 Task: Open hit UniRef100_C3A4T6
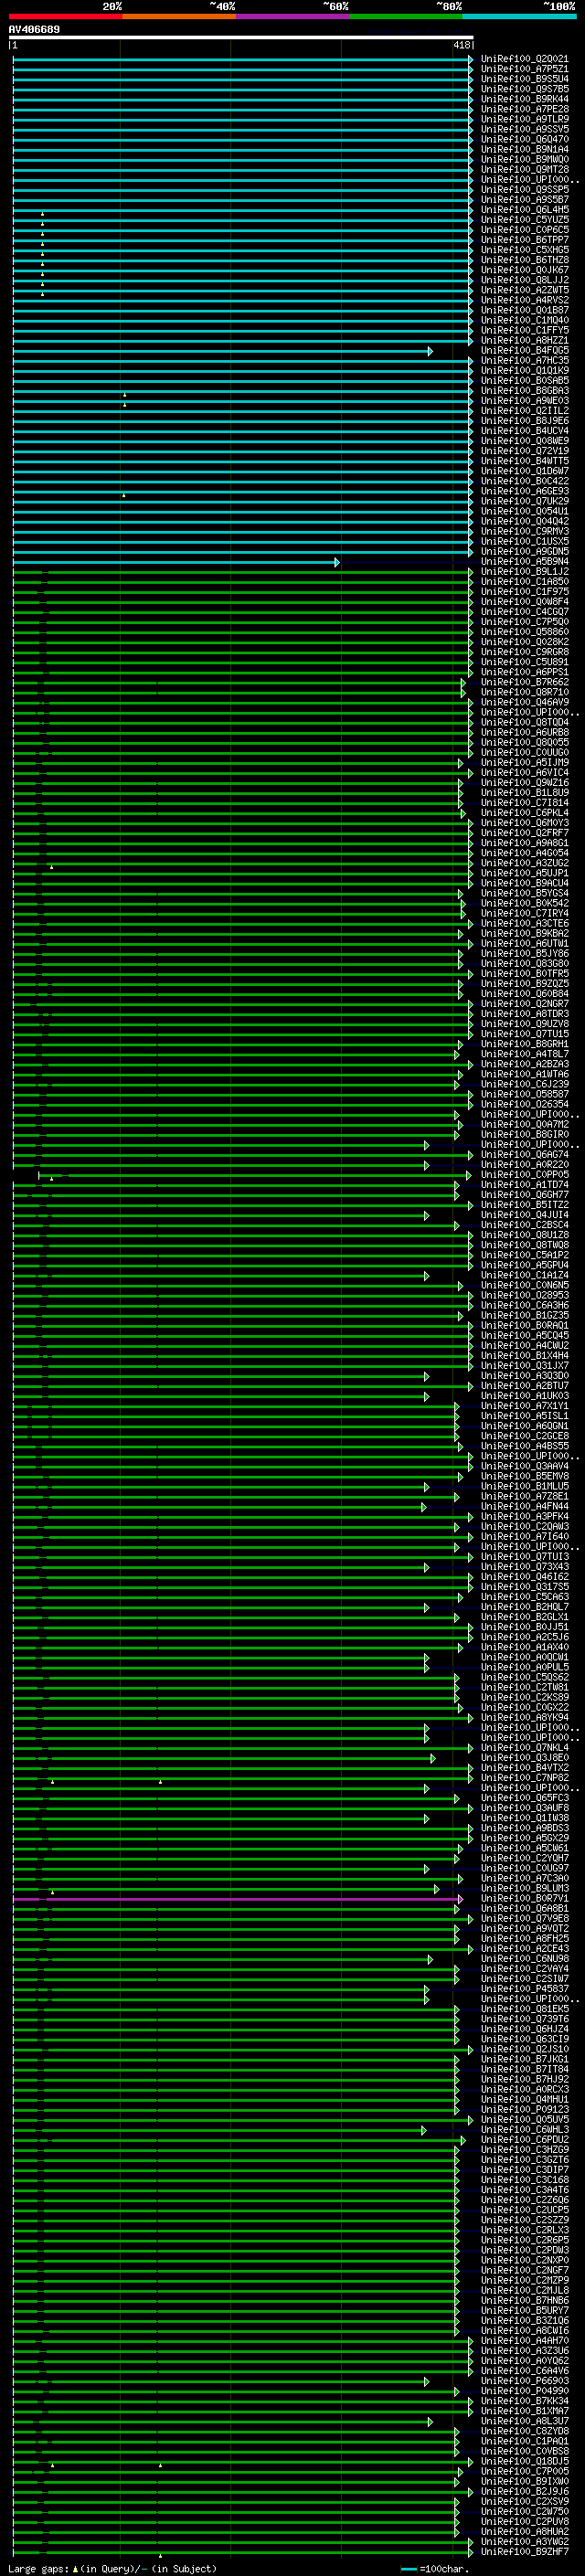pos(524,2190)
